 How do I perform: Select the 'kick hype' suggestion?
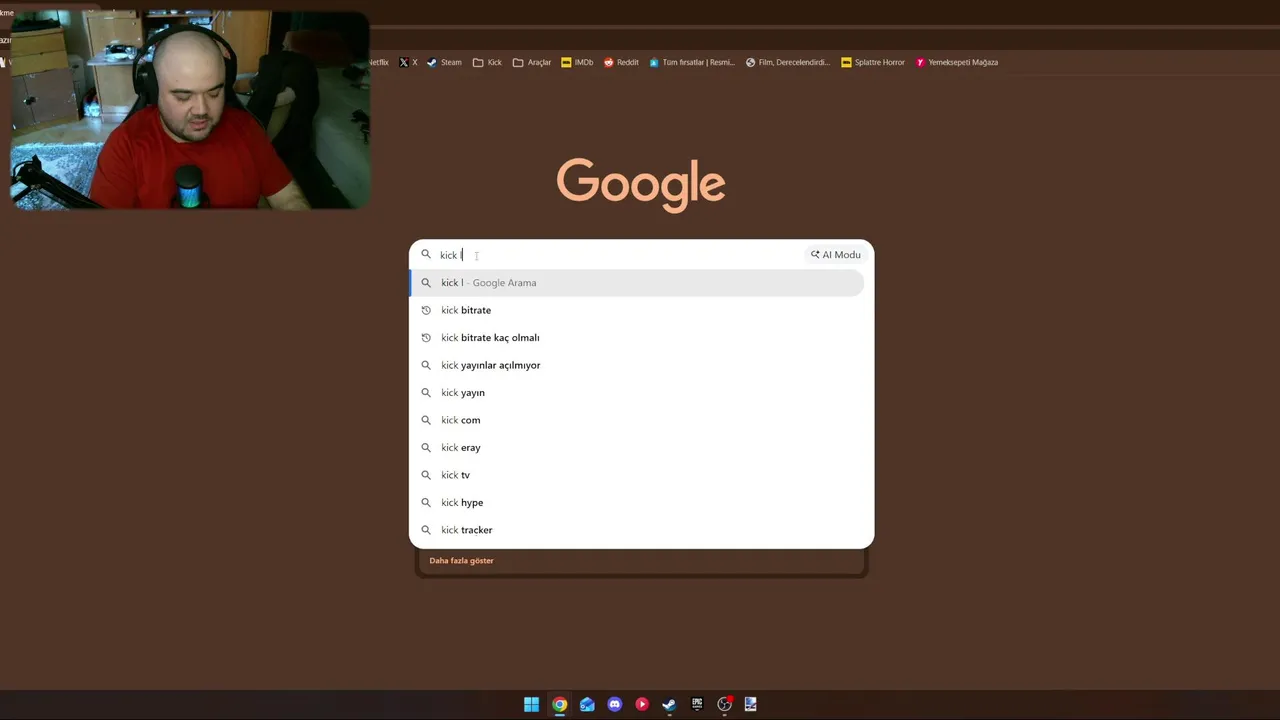point(637,503)
